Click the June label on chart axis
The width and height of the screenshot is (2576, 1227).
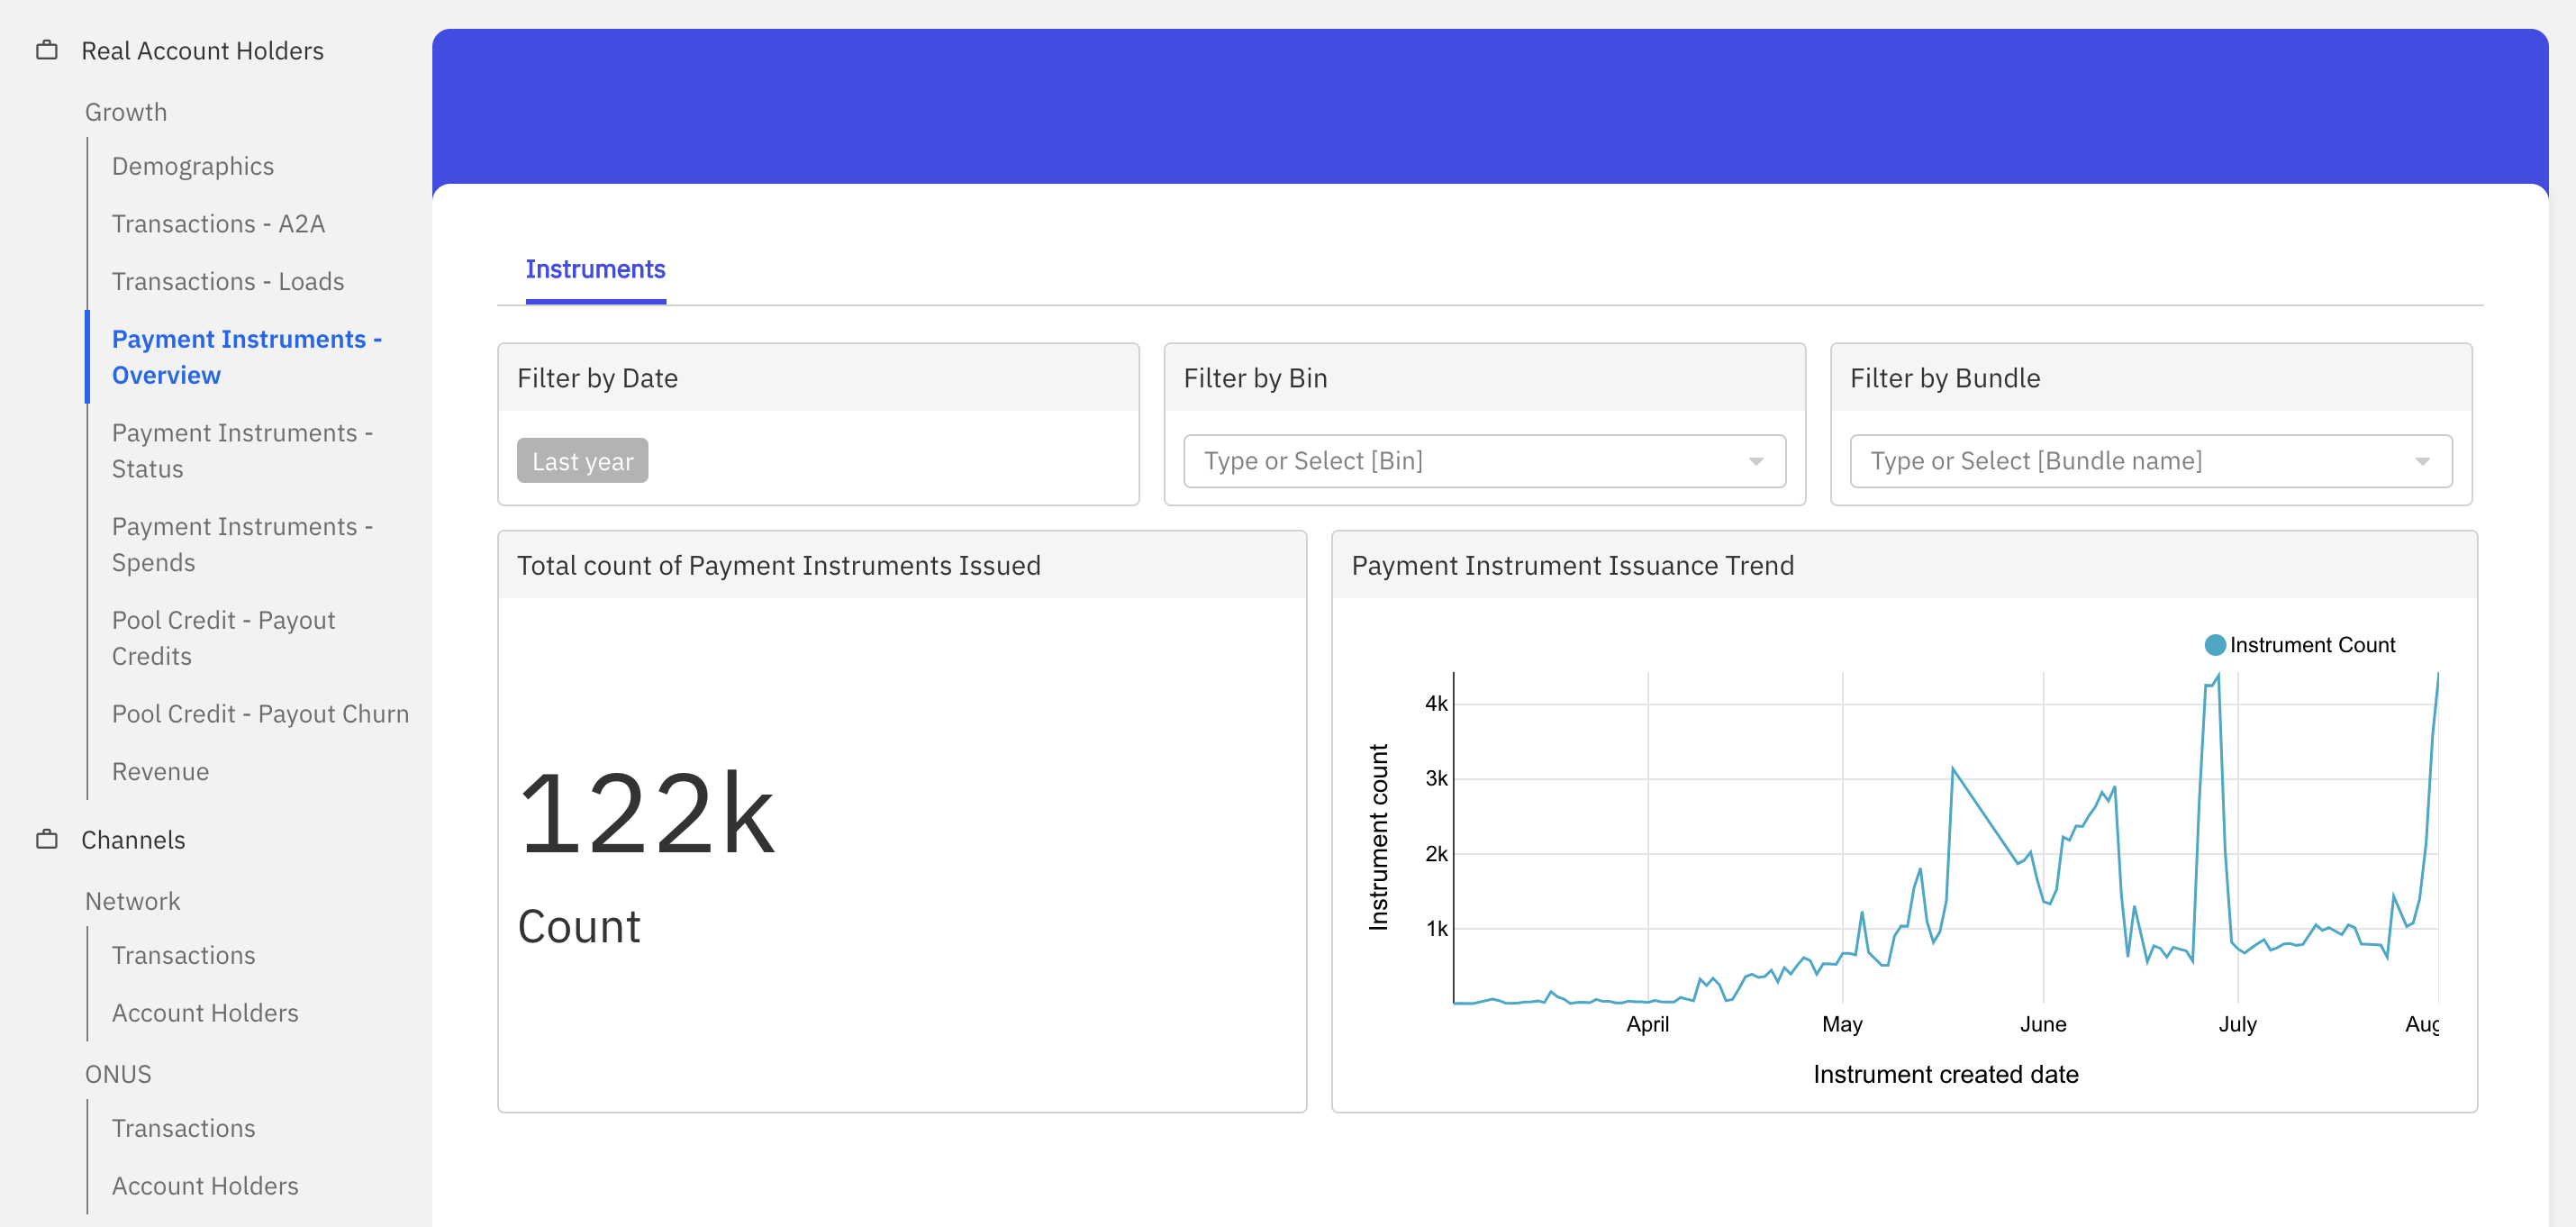pos(2043,1024)
